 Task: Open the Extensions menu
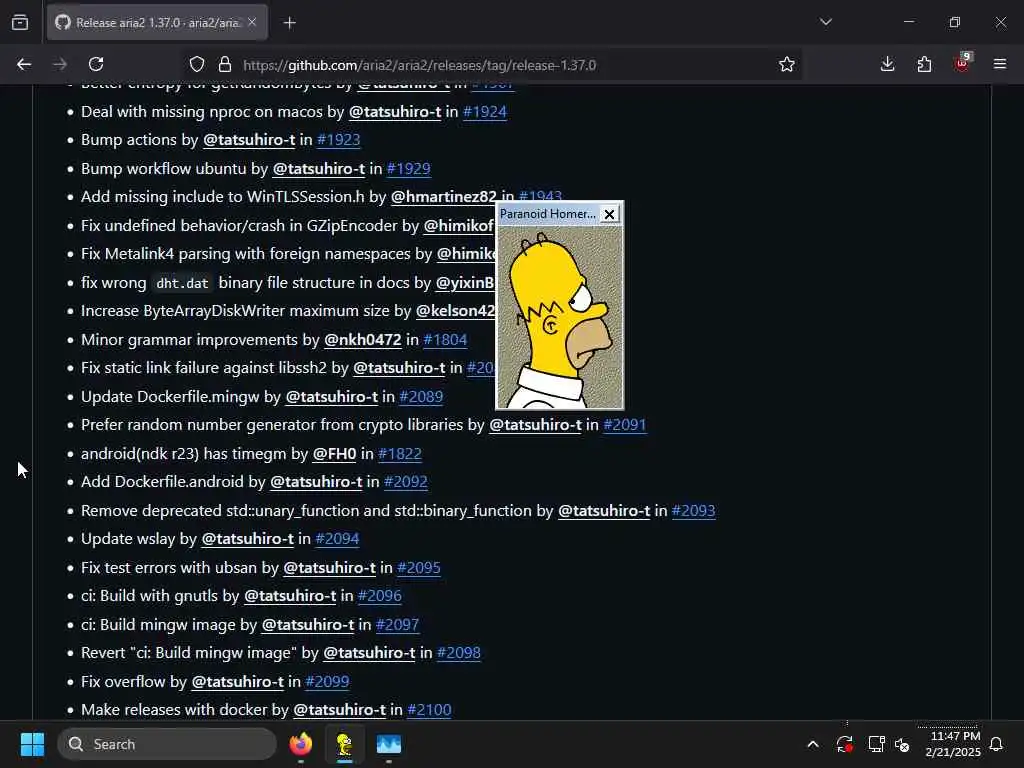click(924, 64)
